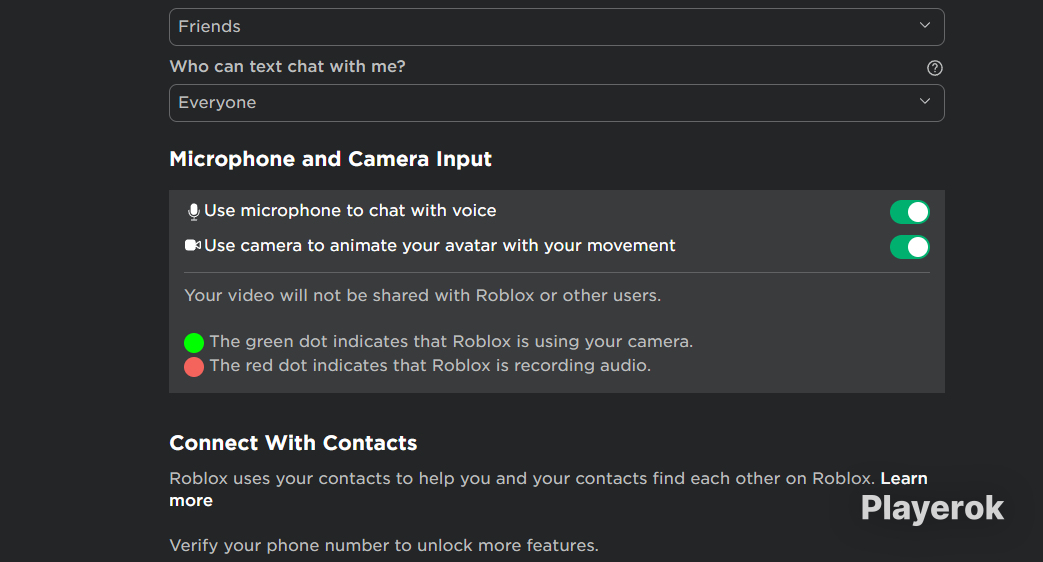Screen dimensions: 1043x562
Task: Click the green camera indicator dot
Action: point(194,343)
